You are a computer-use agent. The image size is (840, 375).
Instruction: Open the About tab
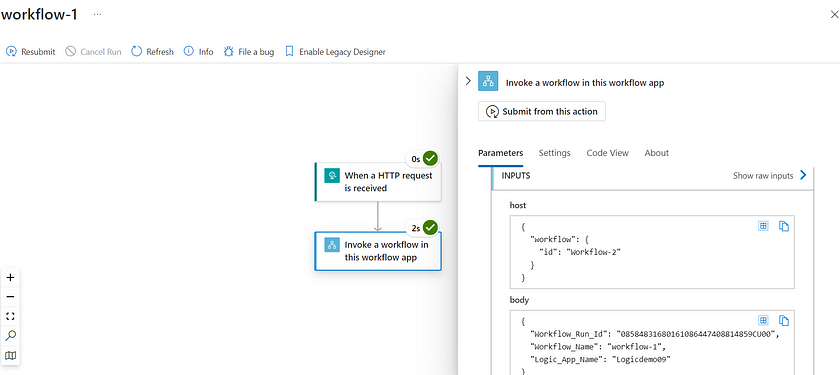tap(657, 153)
